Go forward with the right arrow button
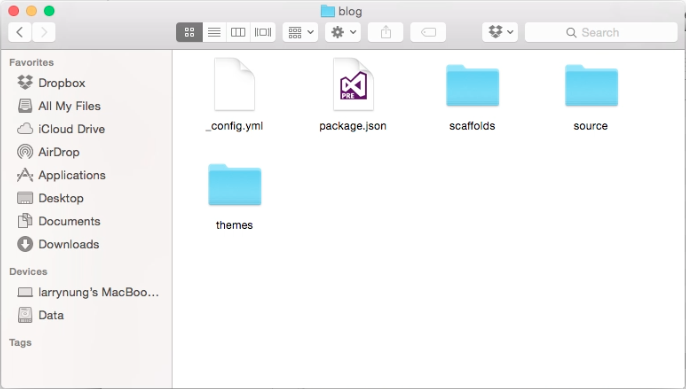This screenshot has width=686, height=389. pyautogui.click(x=44, y=32)
